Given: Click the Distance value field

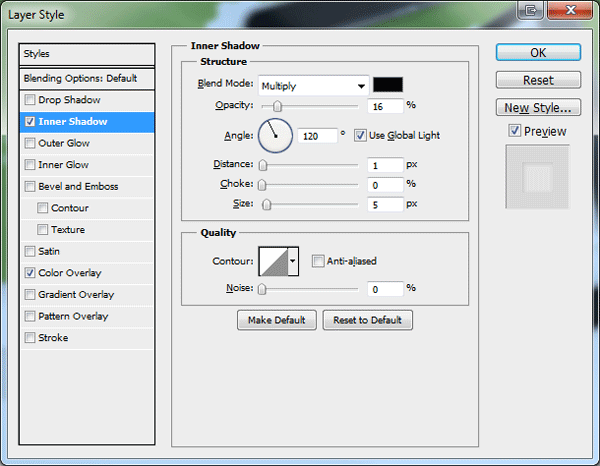Looking at the screenshot, I should tap(385, 165).
